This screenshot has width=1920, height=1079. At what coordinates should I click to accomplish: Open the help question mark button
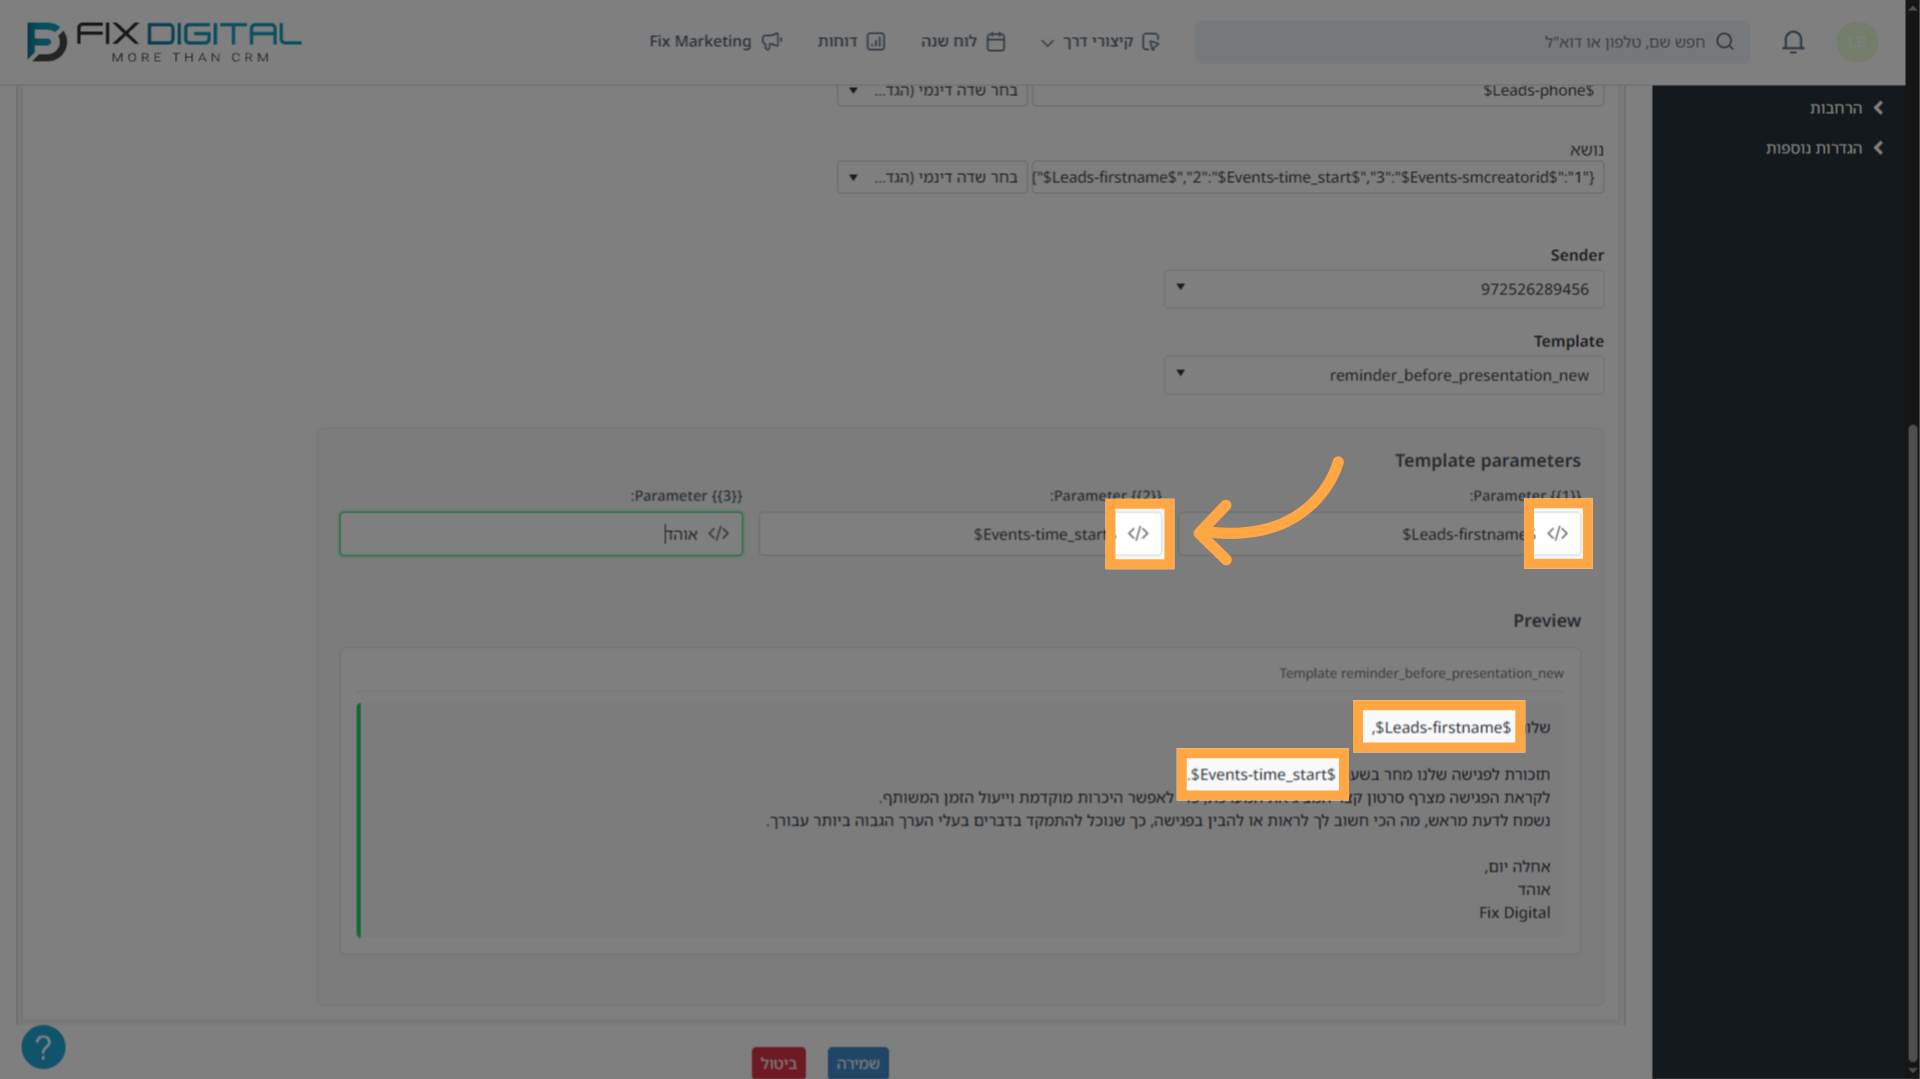[43, 1047]
